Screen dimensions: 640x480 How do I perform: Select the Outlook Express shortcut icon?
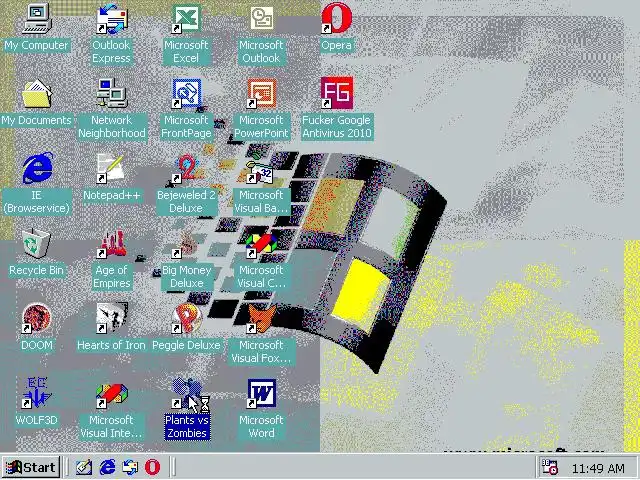point(111,18)
